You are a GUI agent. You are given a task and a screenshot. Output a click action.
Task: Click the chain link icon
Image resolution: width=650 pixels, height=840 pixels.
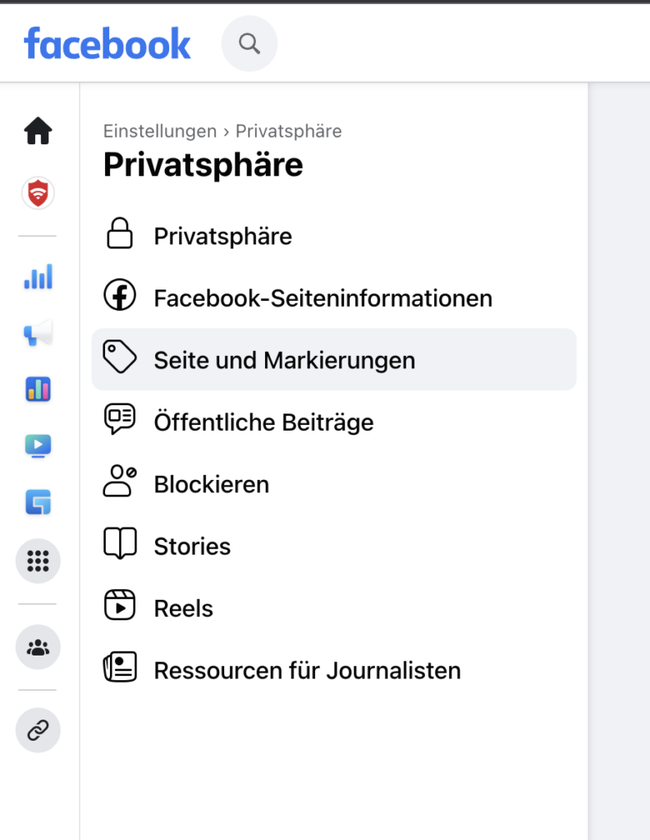pos(38,731)
